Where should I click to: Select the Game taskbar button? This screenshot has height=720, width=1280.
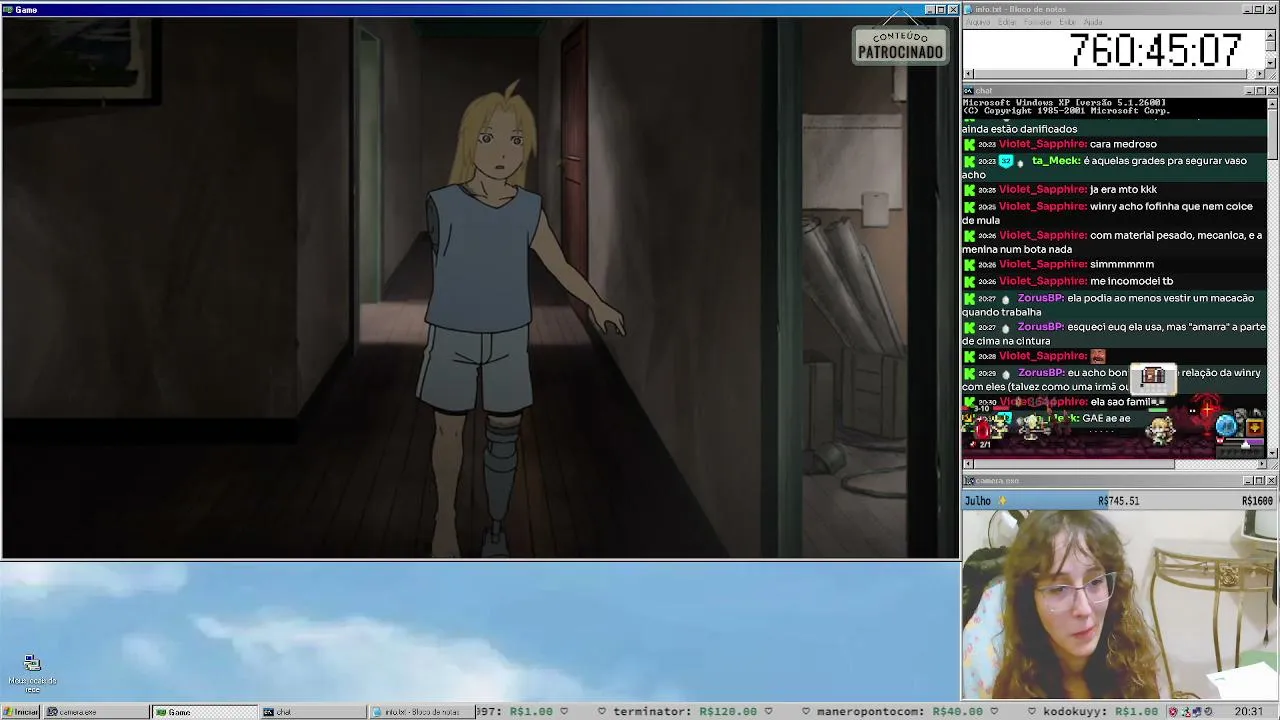pos(204,712)
